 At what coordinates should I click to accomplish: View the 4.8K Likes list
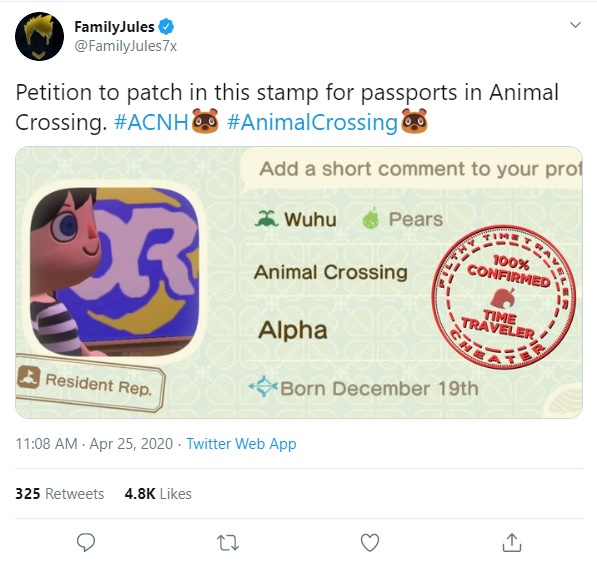tap(158, 494)
